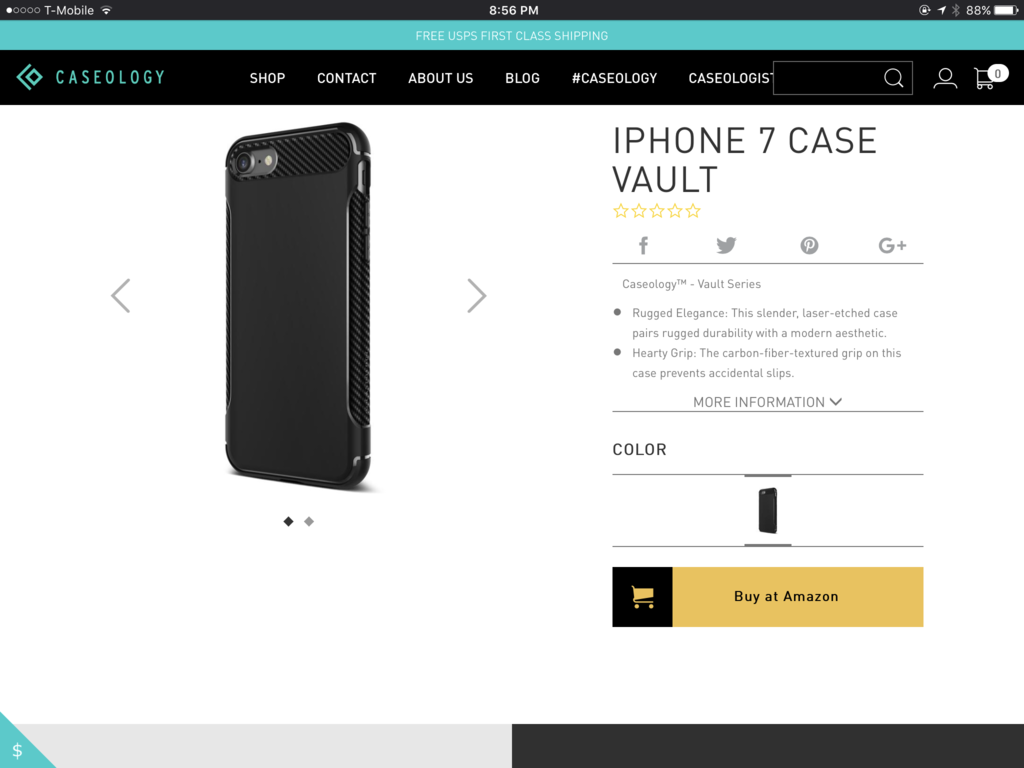Share on Twitter icon
This screenshot has height=768, width=1024.
pyautogui.click(x=726, y=246)
